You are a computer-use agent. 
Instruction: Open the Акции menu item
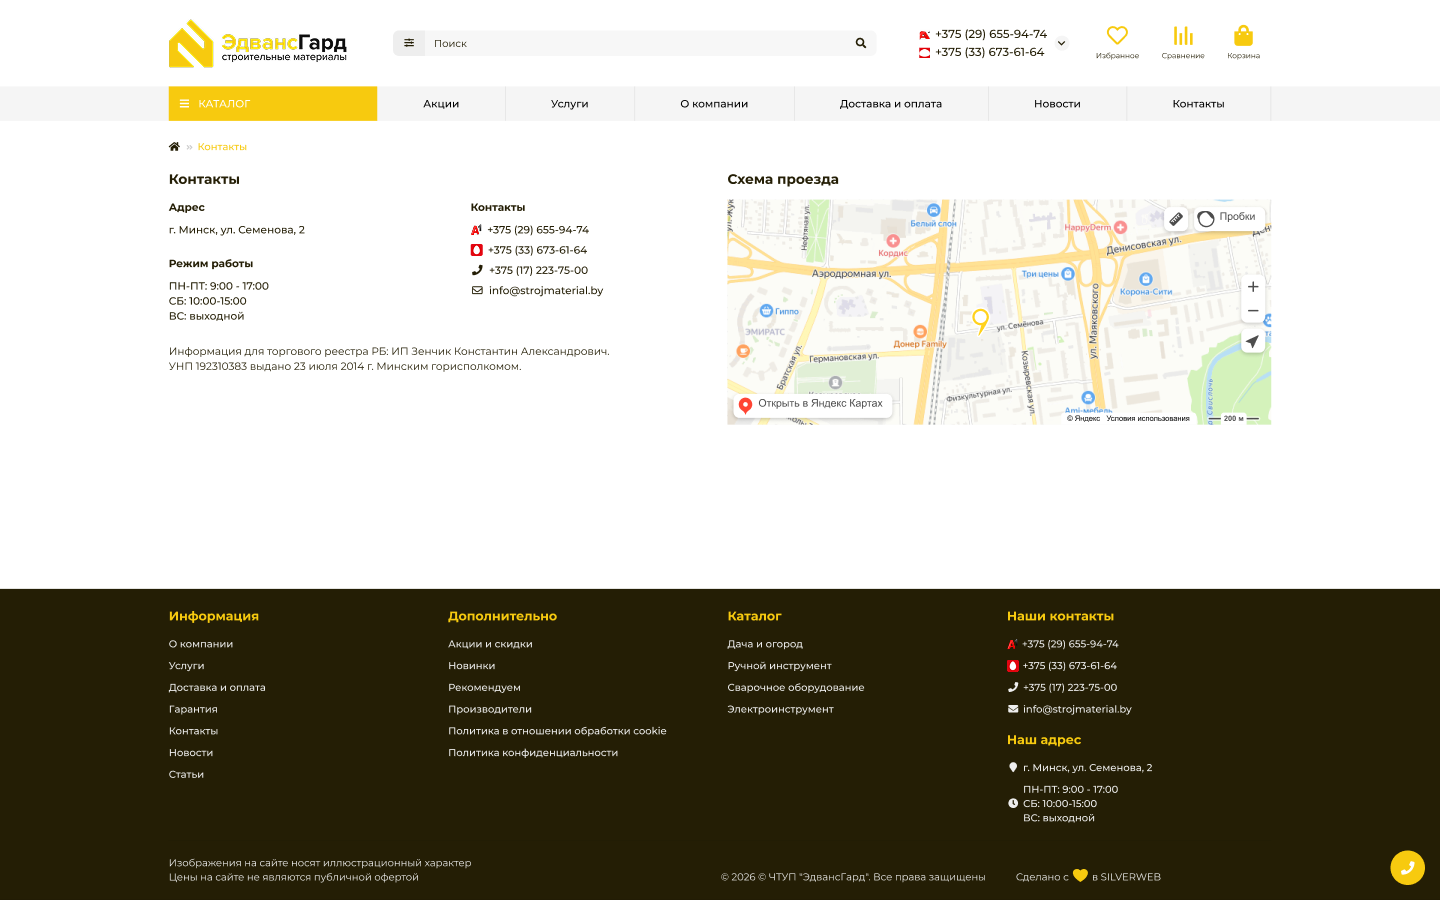441,104
